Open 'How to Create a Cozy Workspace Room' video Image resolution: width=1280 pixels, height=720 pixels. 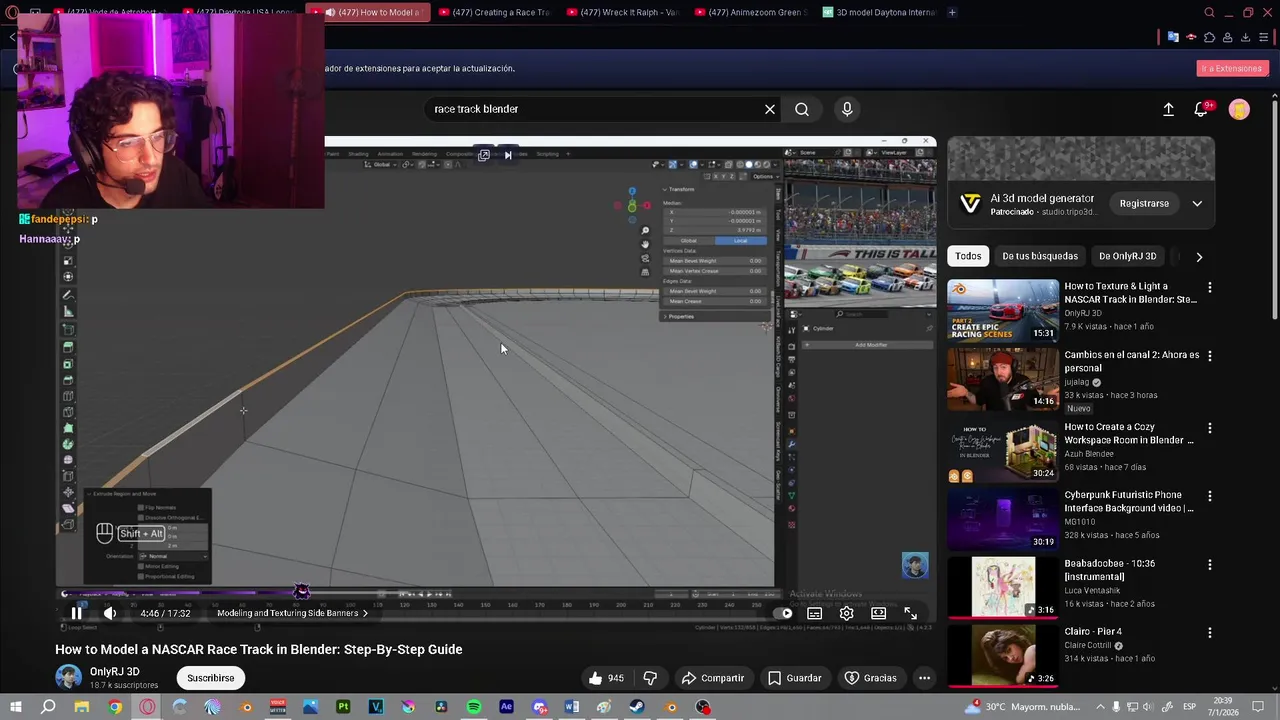(1003, 451)
